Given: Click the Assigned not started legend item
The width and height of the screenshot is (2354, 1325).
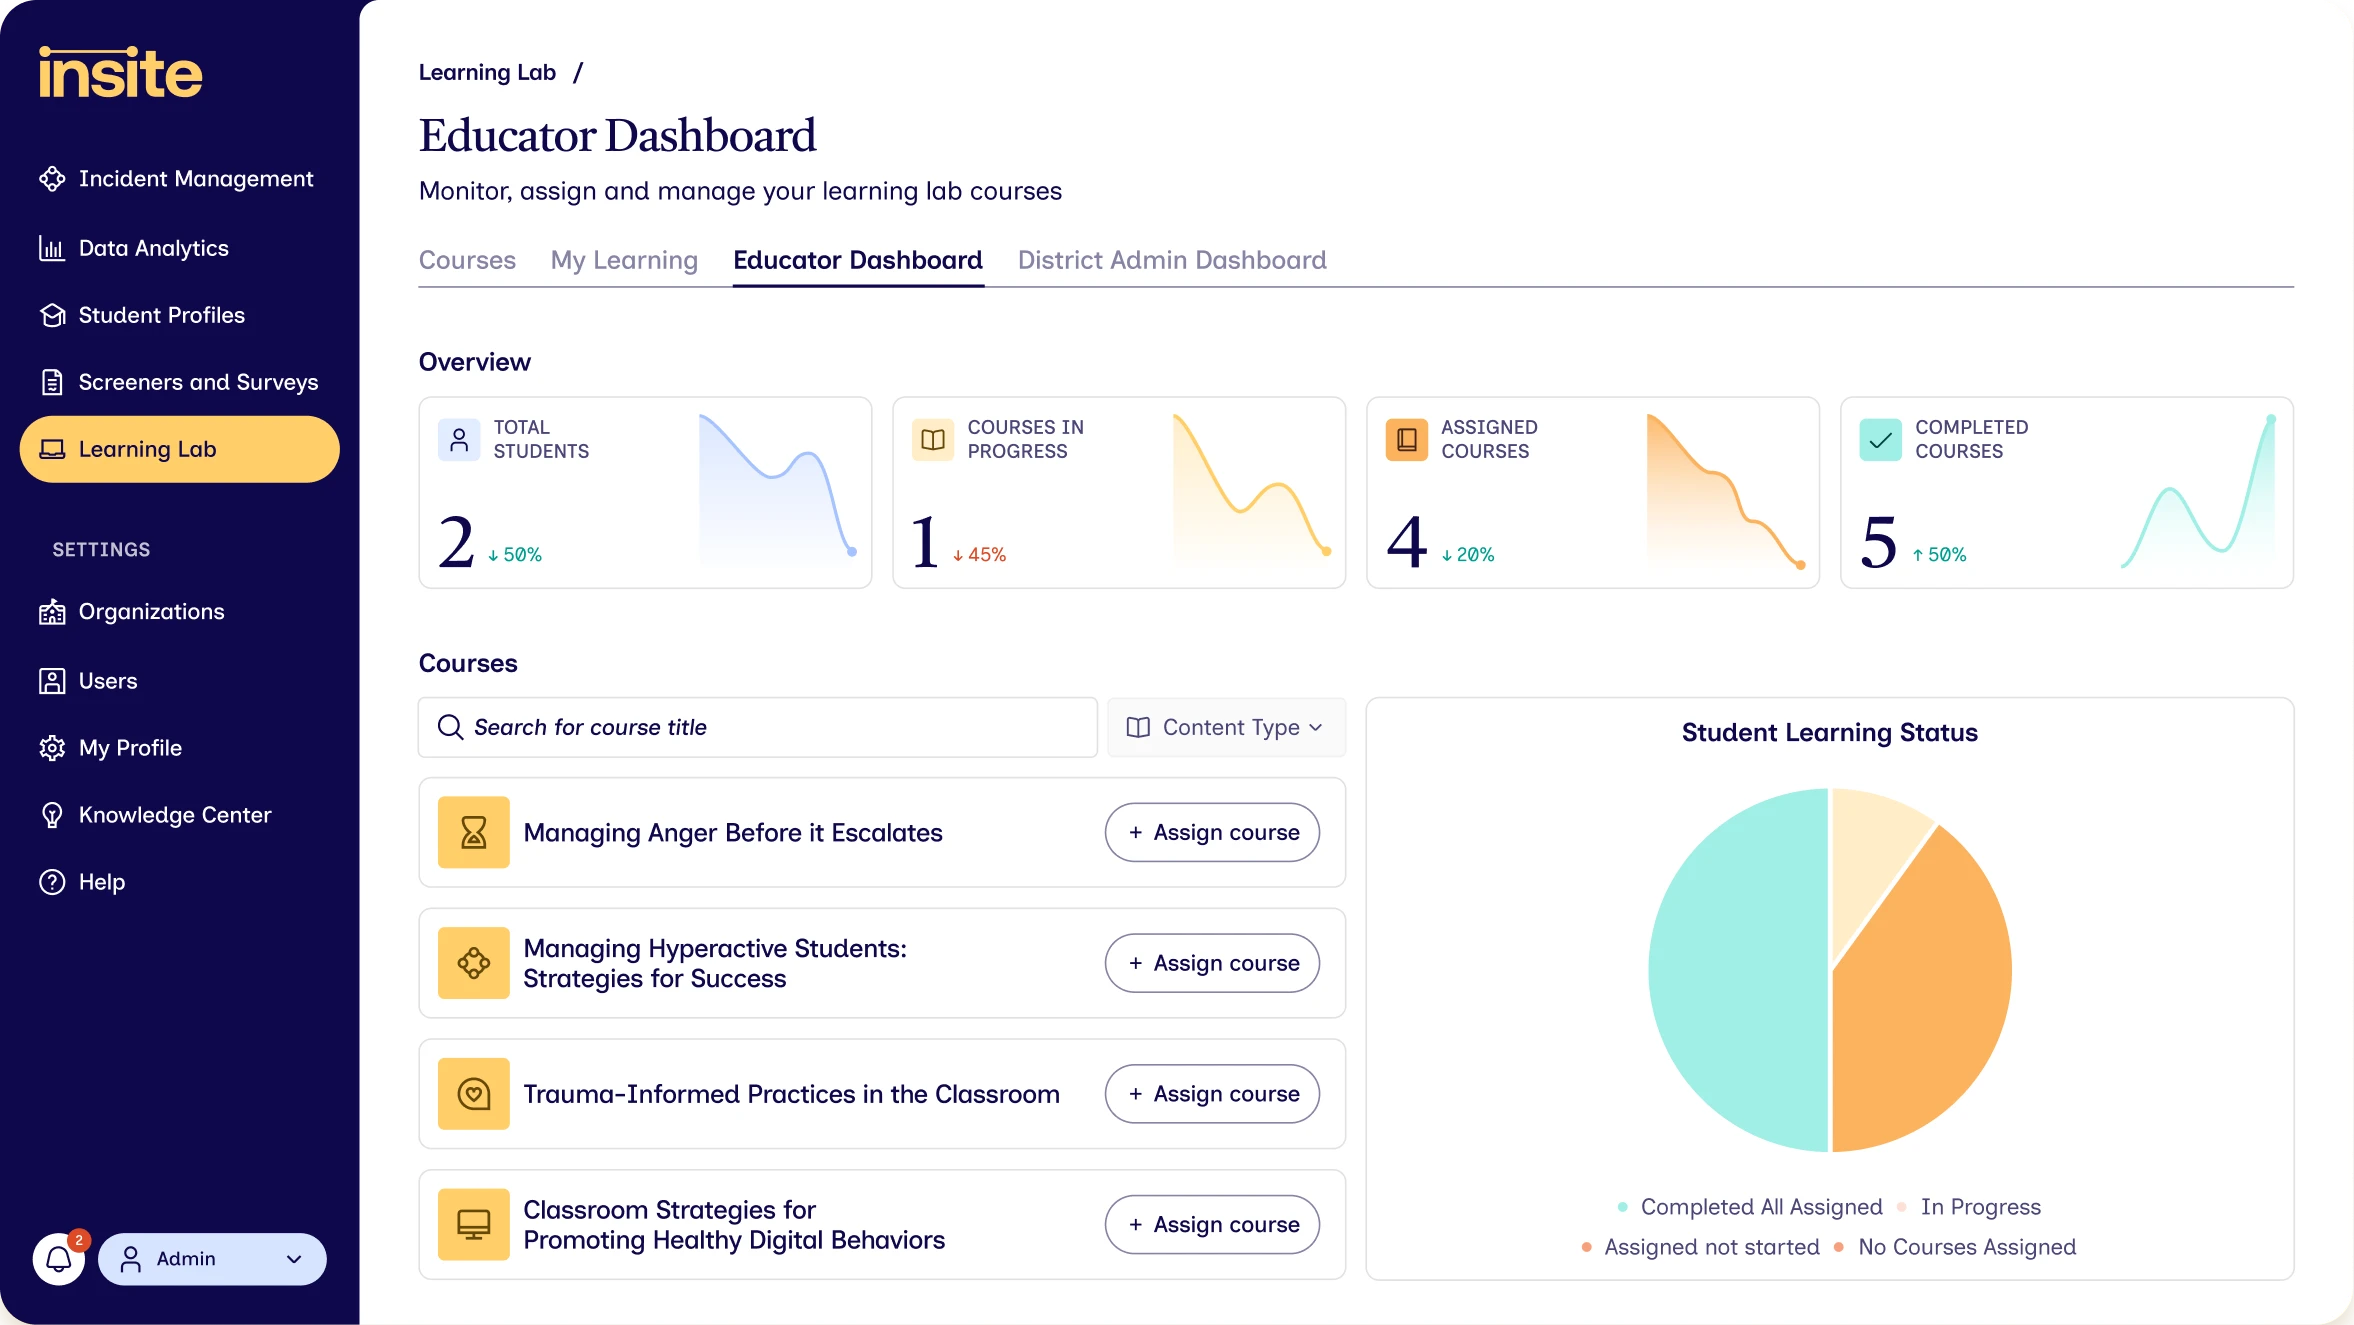Looking at the screenshot, I should (x=1700, y=1247).
